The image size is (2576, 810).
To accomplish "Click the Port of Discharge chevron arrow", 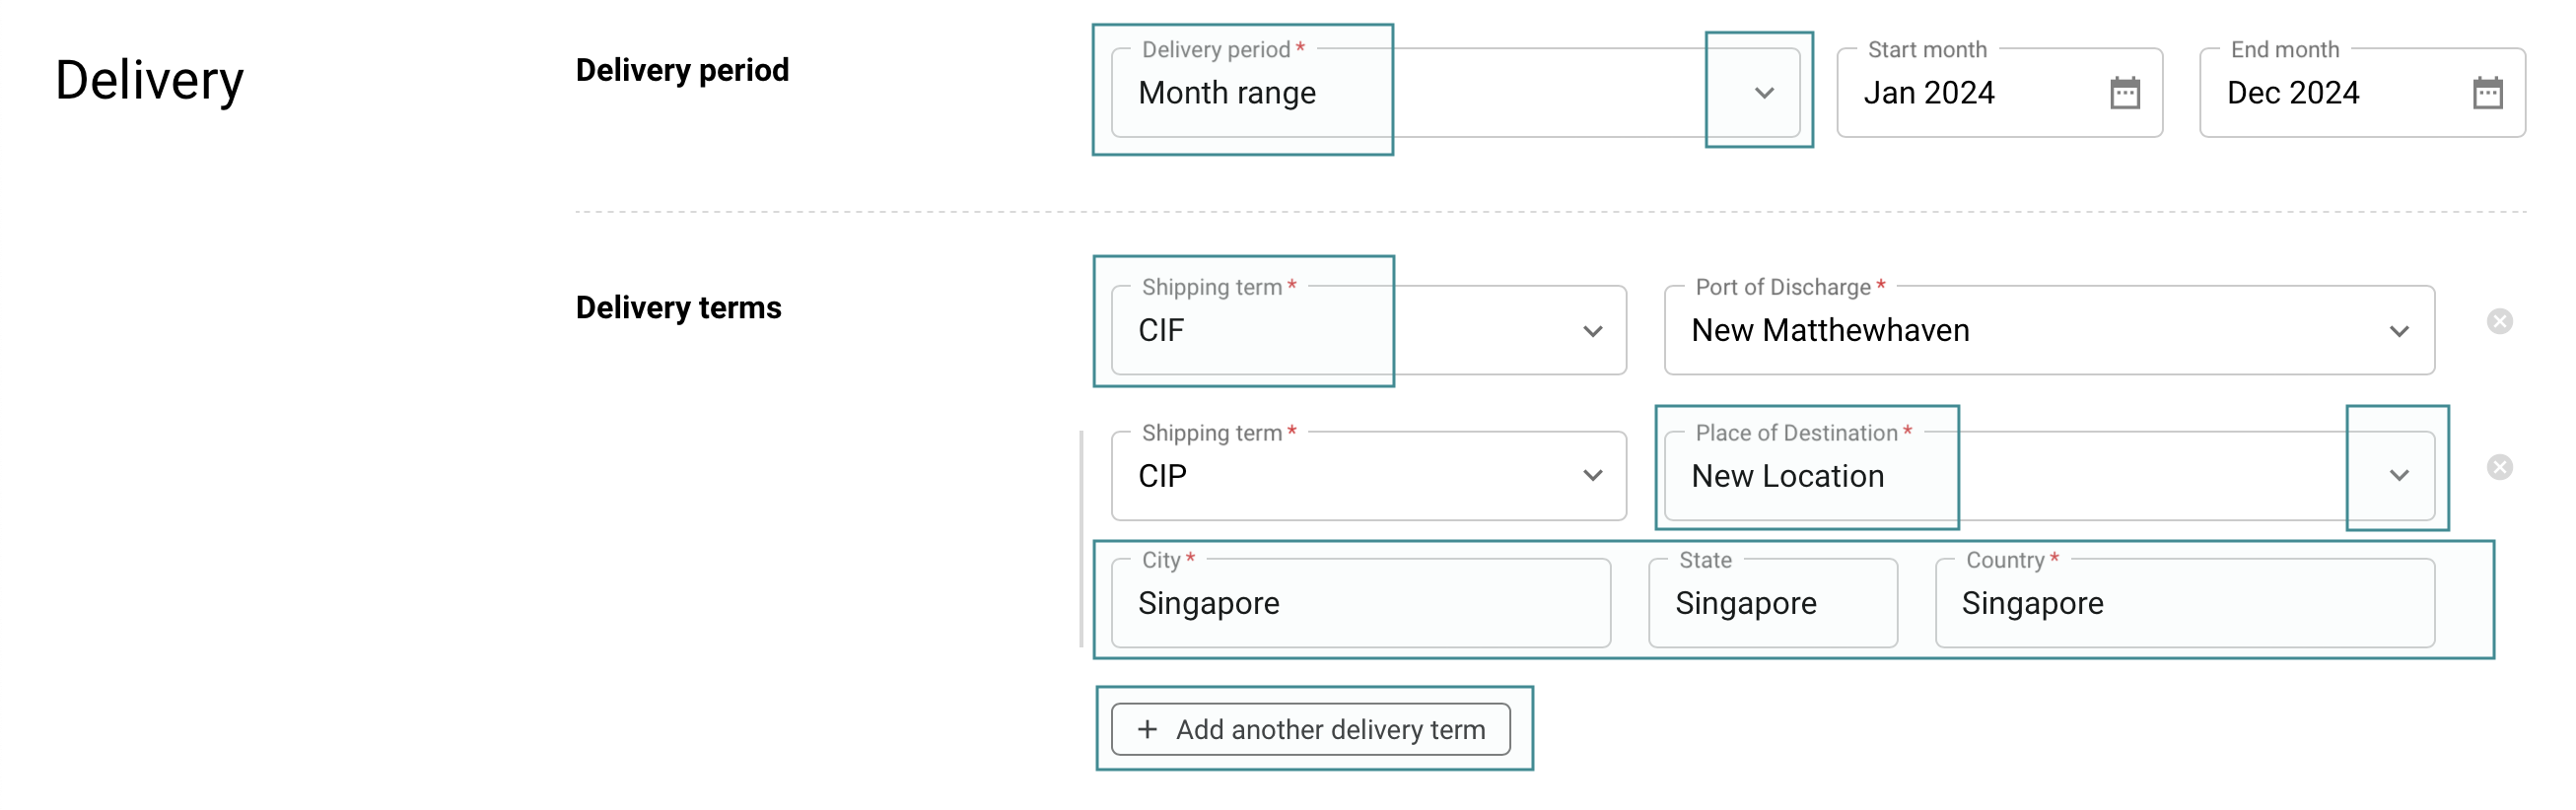I will click(x=2398, y=331).
